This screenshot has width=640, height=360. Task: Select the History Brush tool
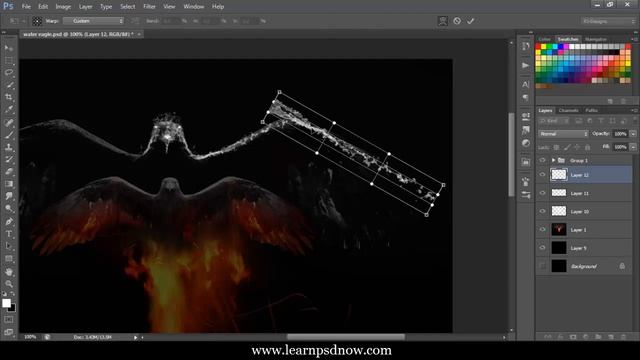9,160
